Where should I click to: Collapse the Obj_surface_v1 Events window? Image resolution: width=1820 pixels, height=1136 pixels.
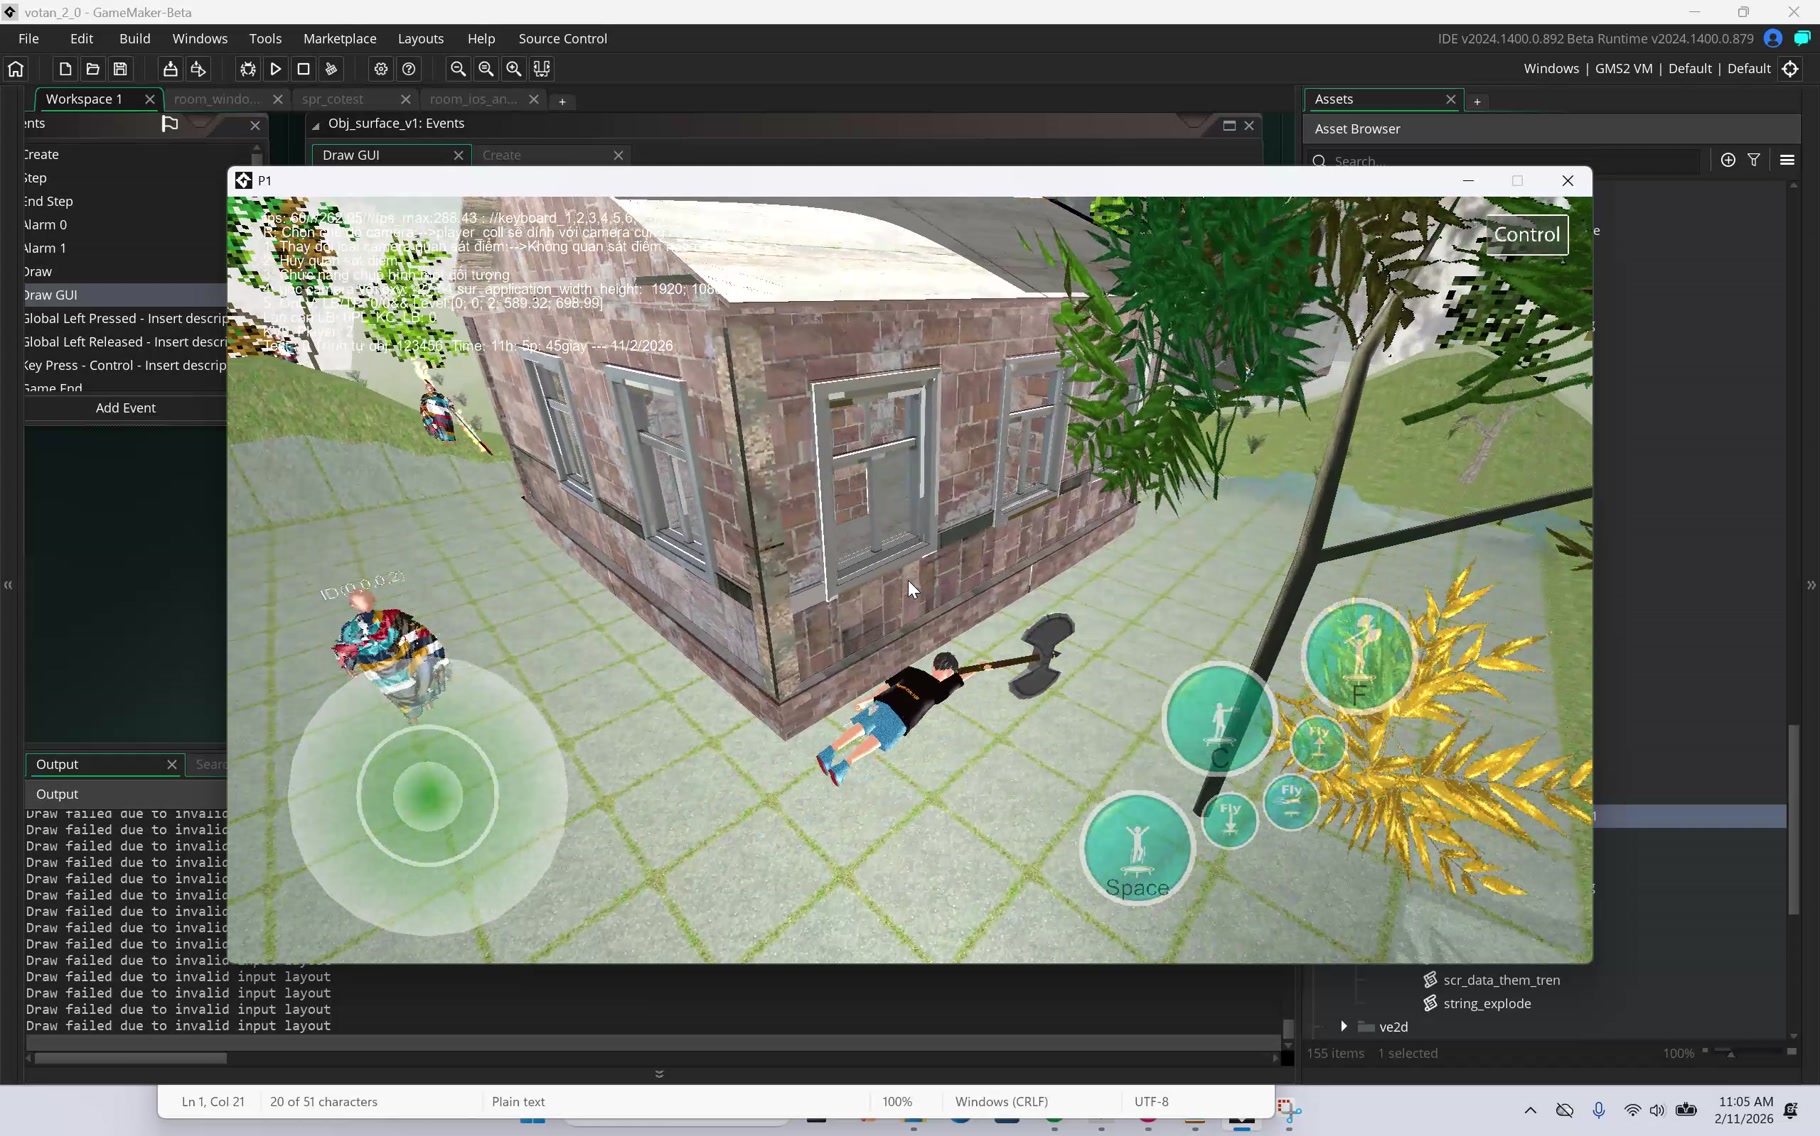316,125
